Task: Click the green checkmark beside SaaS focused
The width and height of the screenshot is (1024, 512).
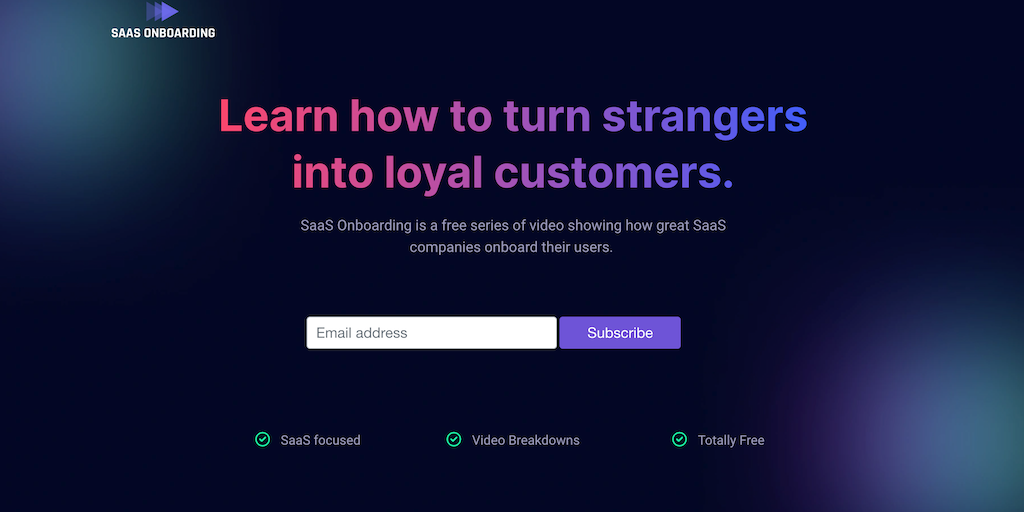Action: 263,440
